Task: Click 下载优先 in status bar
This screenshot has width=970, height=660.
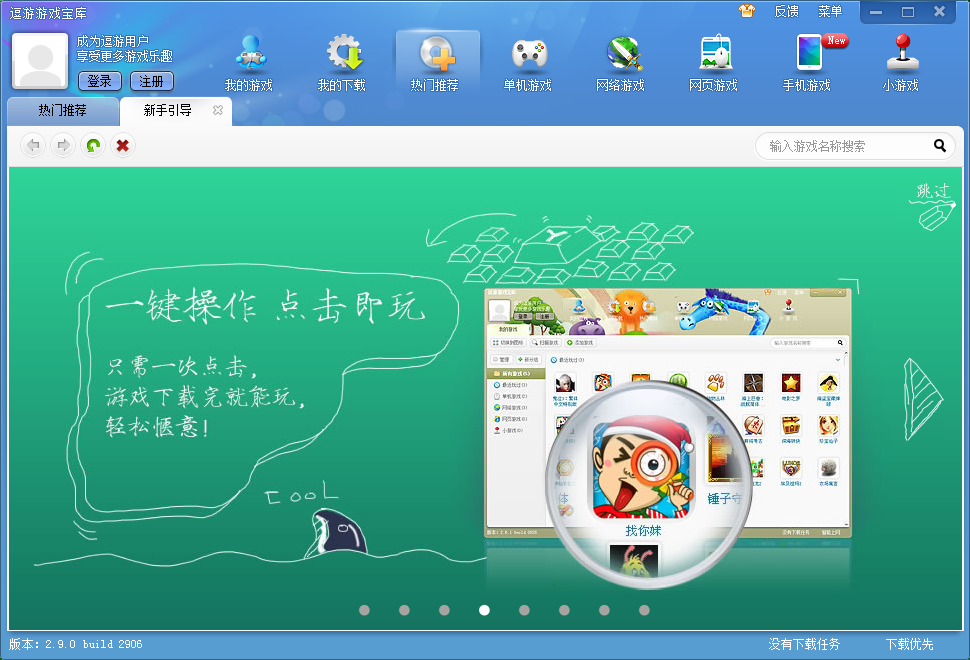Action: coord(909,645)
